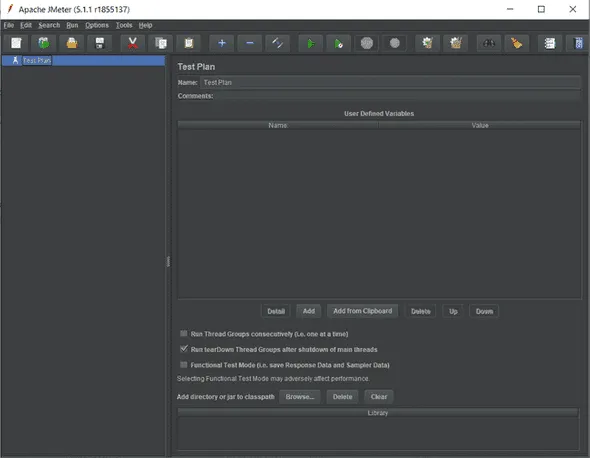
Task: Click Delete next to Browse button
Action: click(x=342, y=397)
